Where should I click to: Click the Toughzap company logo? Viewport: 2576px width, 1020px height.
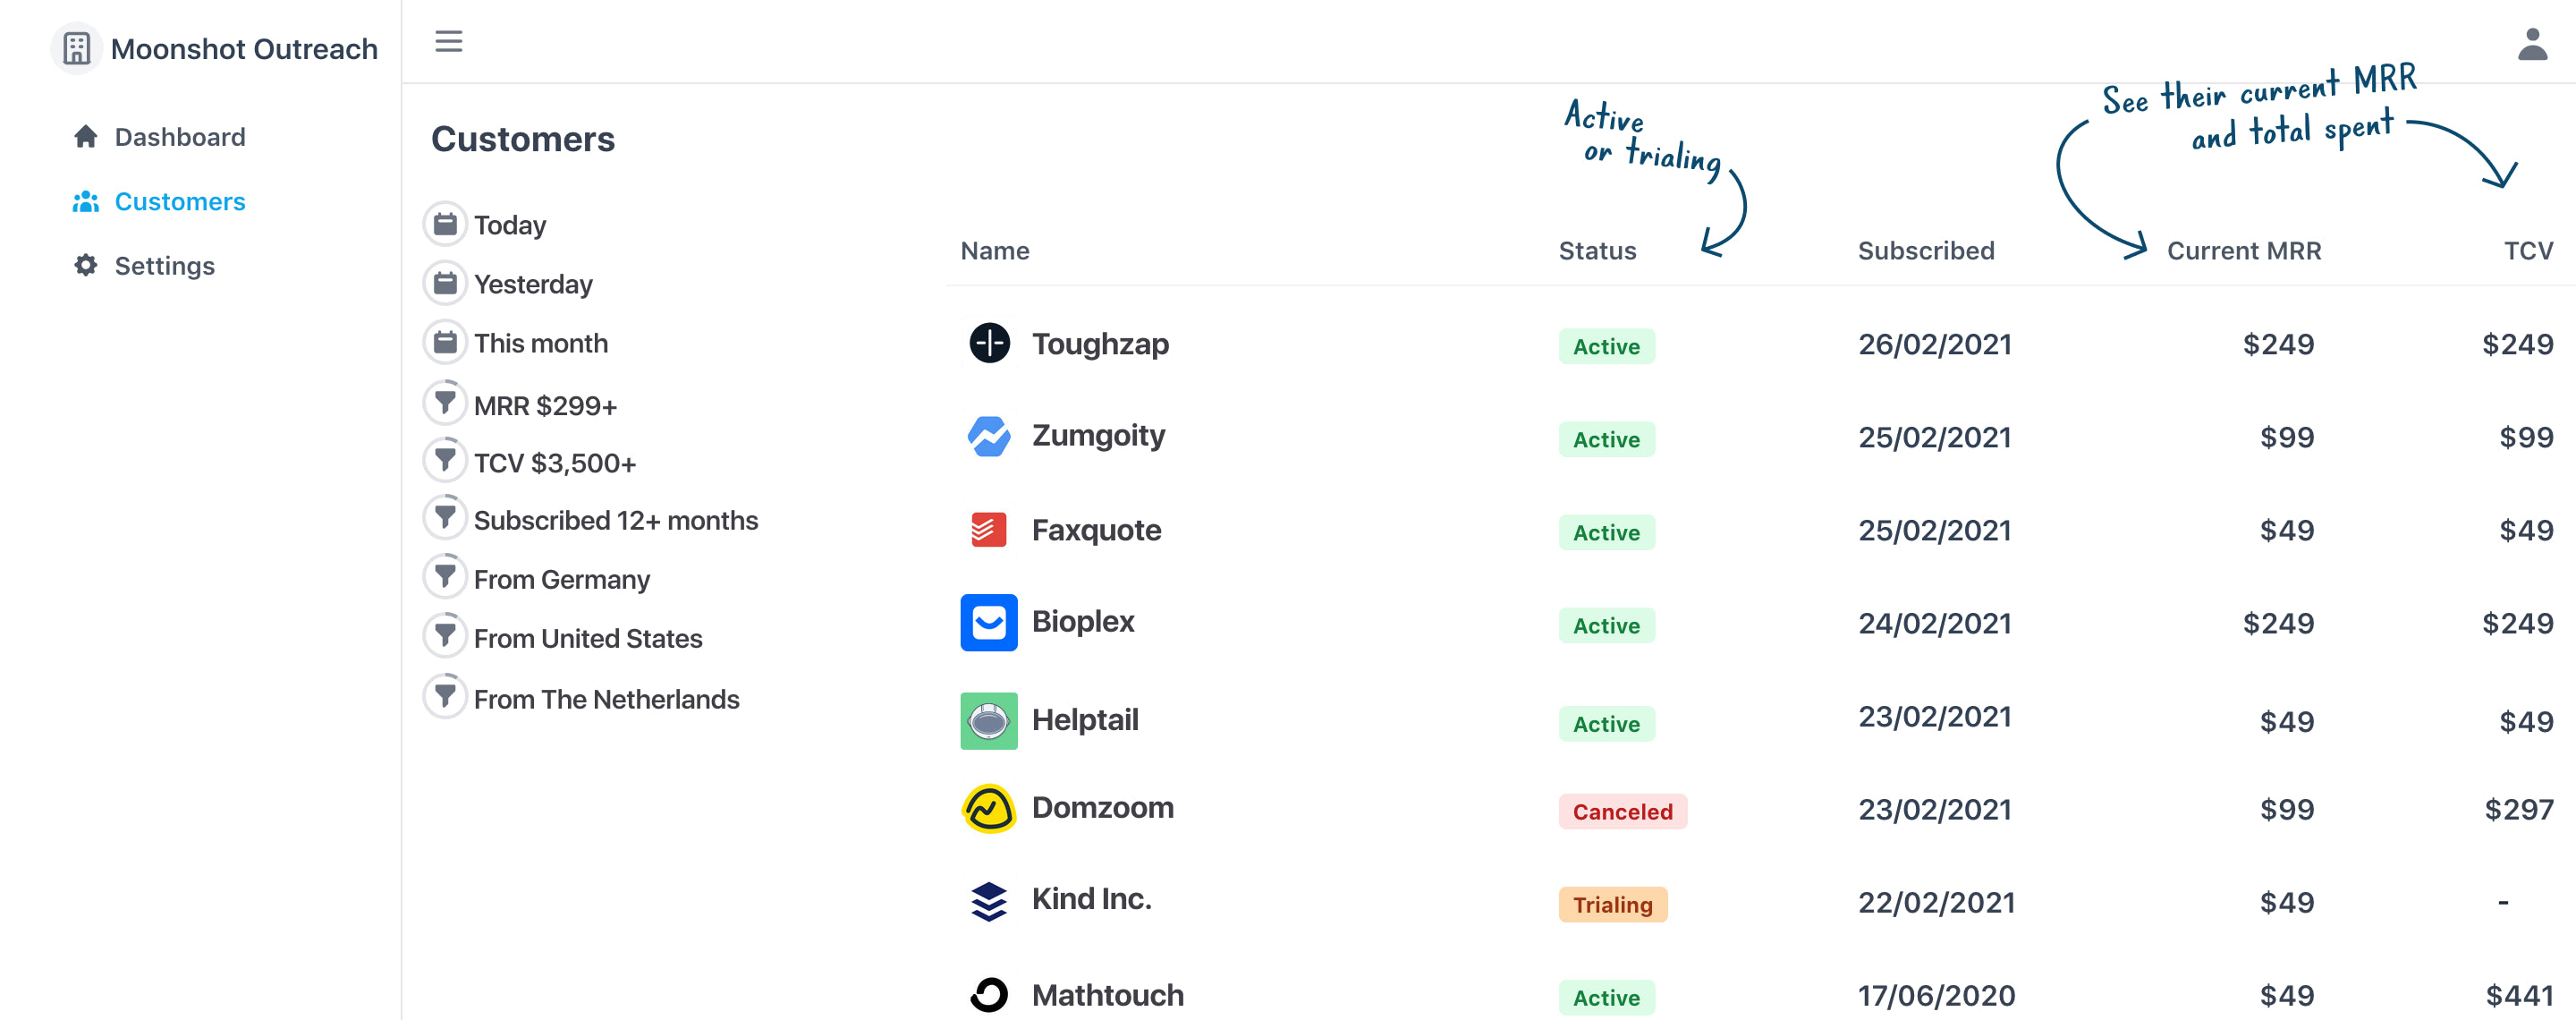tap(989, 343)
